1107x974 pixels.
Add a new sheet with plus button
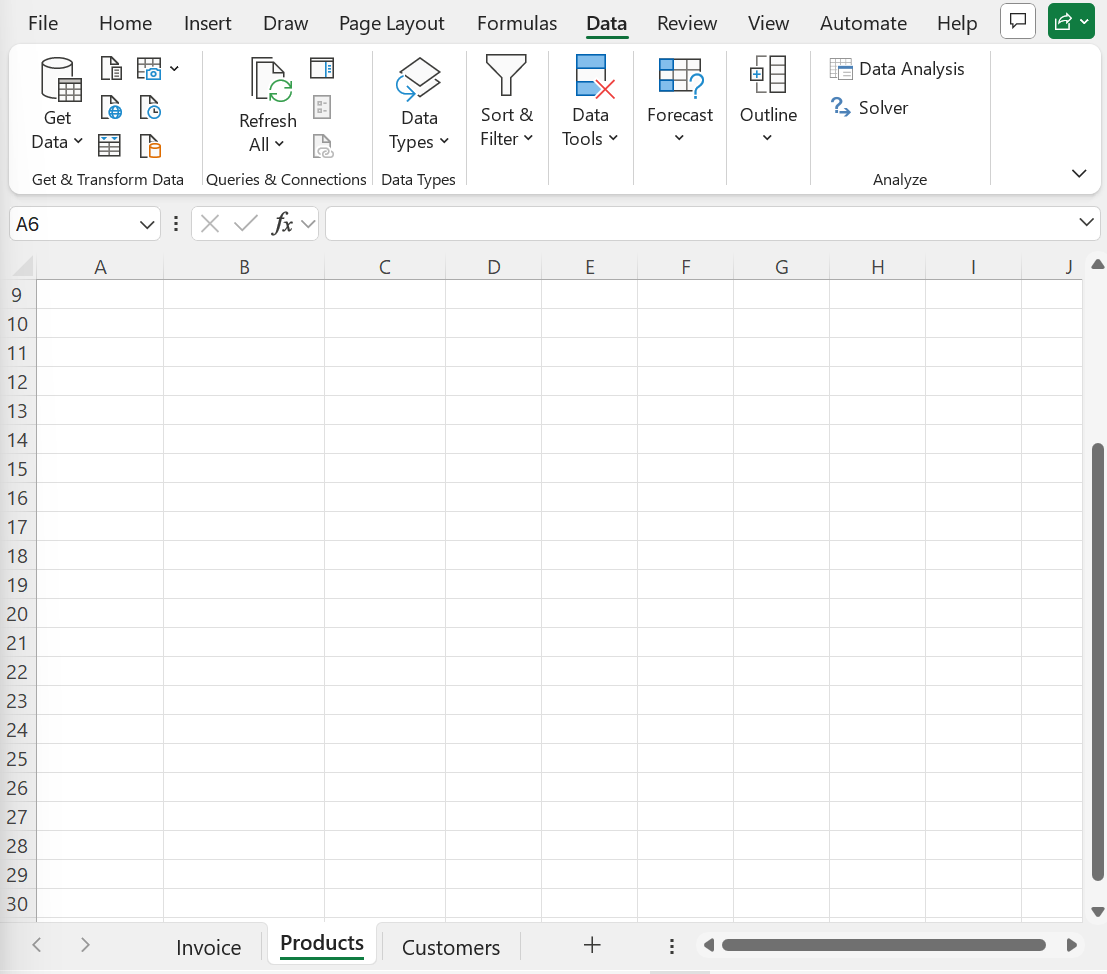(592, 945)
